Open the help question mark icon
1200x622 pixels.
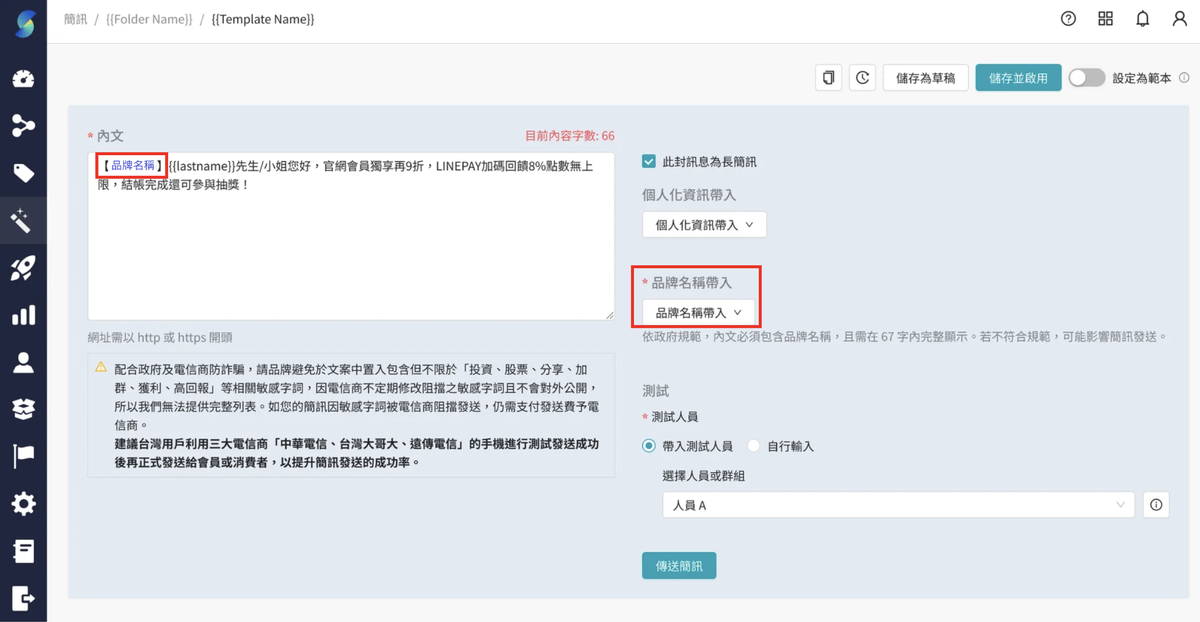(1068, 19)
